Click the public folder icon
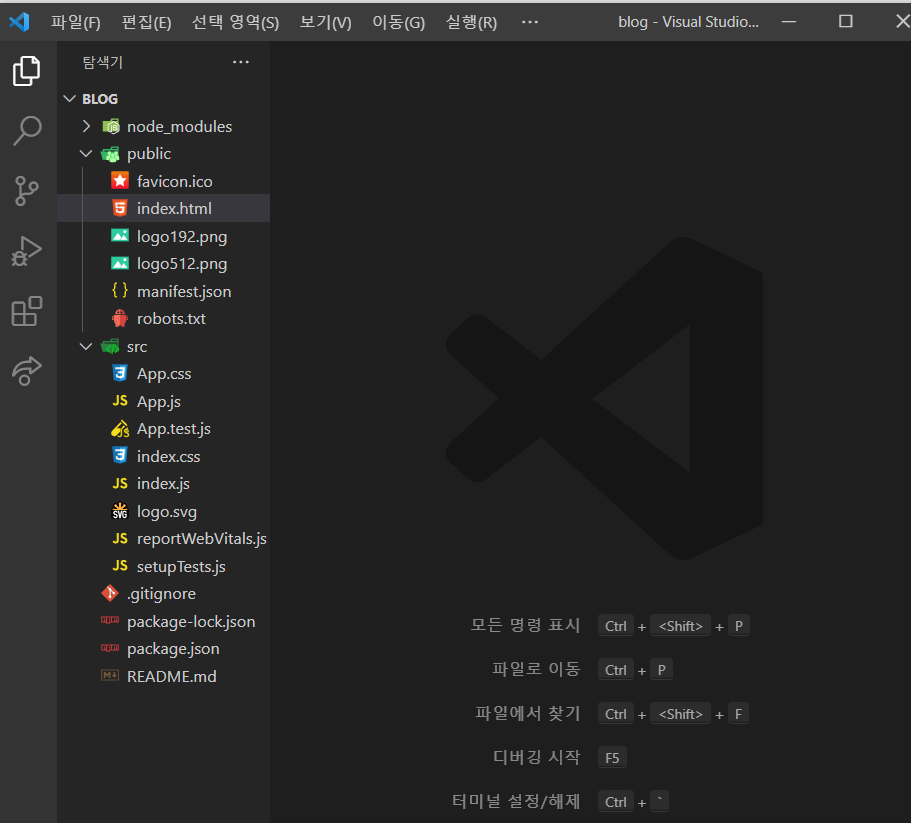 110,154
